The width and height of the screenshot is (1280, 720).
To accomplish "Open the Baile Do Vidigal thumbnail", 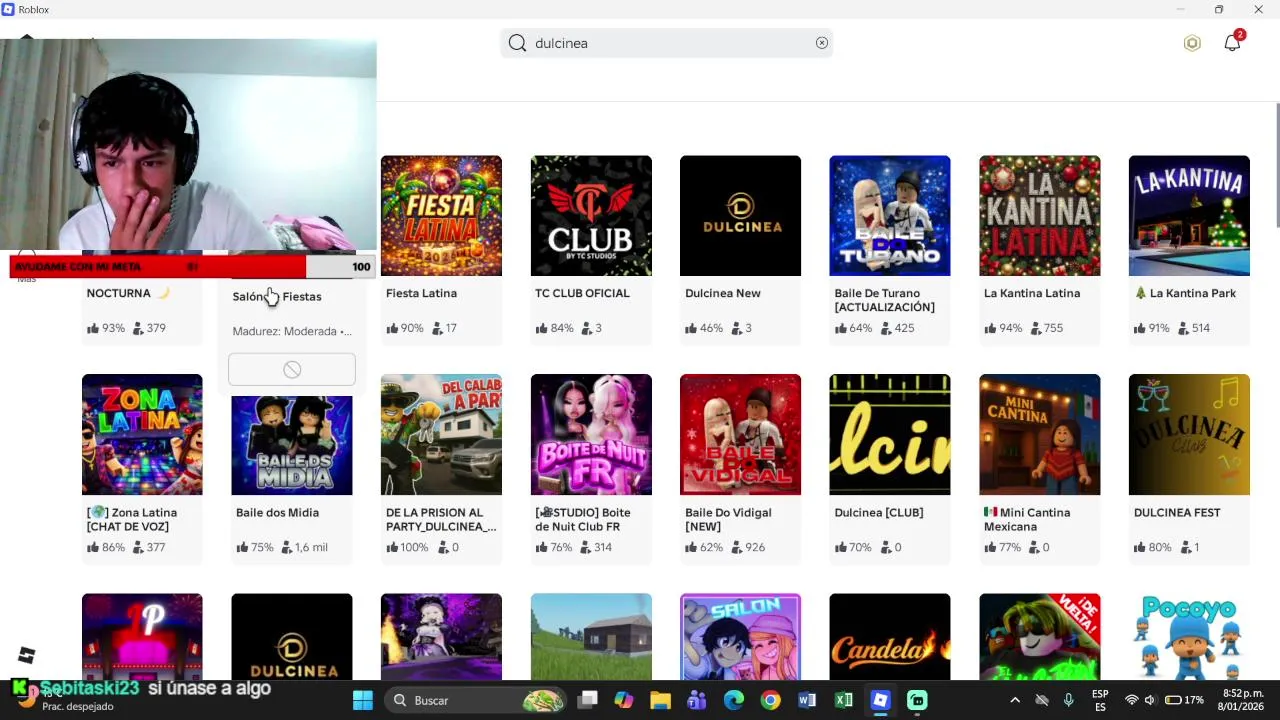I will click(740, 434).
